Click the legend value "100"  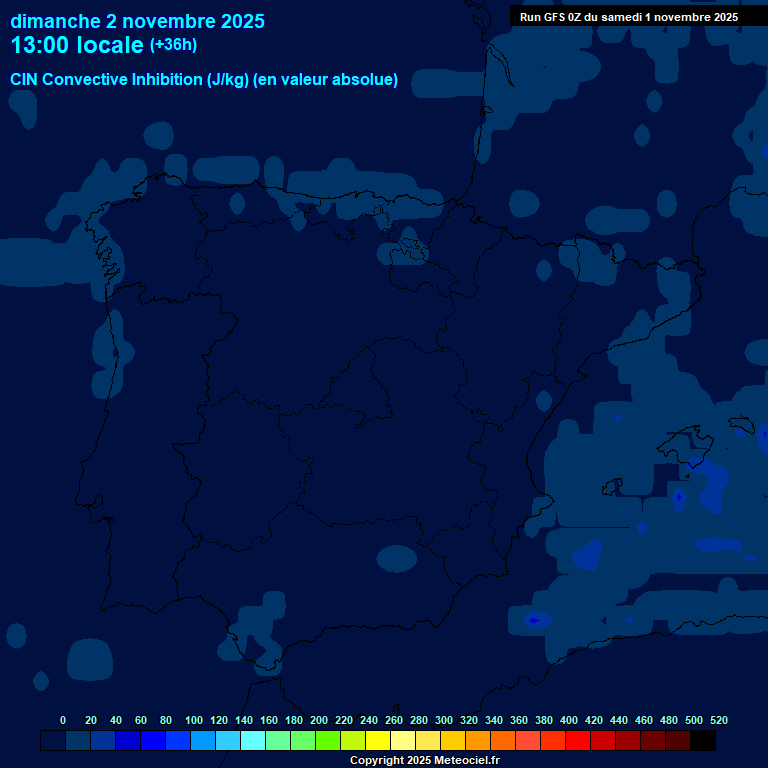(x=194, y=720)
